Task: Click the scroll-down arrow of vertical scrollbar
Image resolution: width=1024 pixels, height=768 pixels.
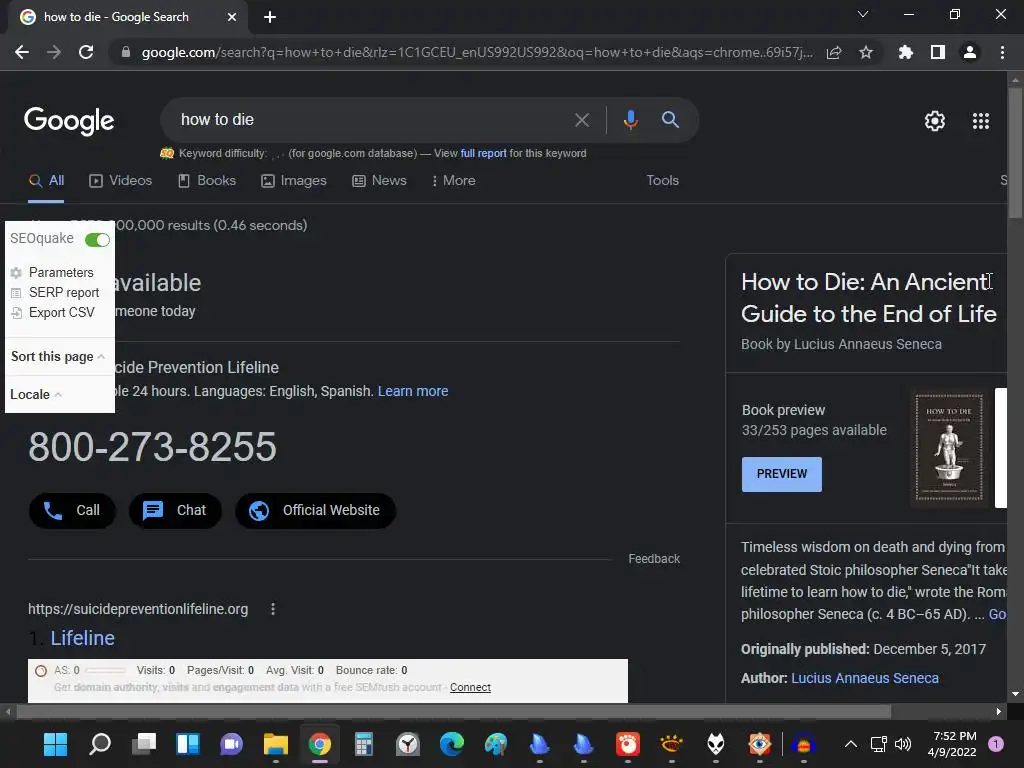Action: coord(1015,694)
